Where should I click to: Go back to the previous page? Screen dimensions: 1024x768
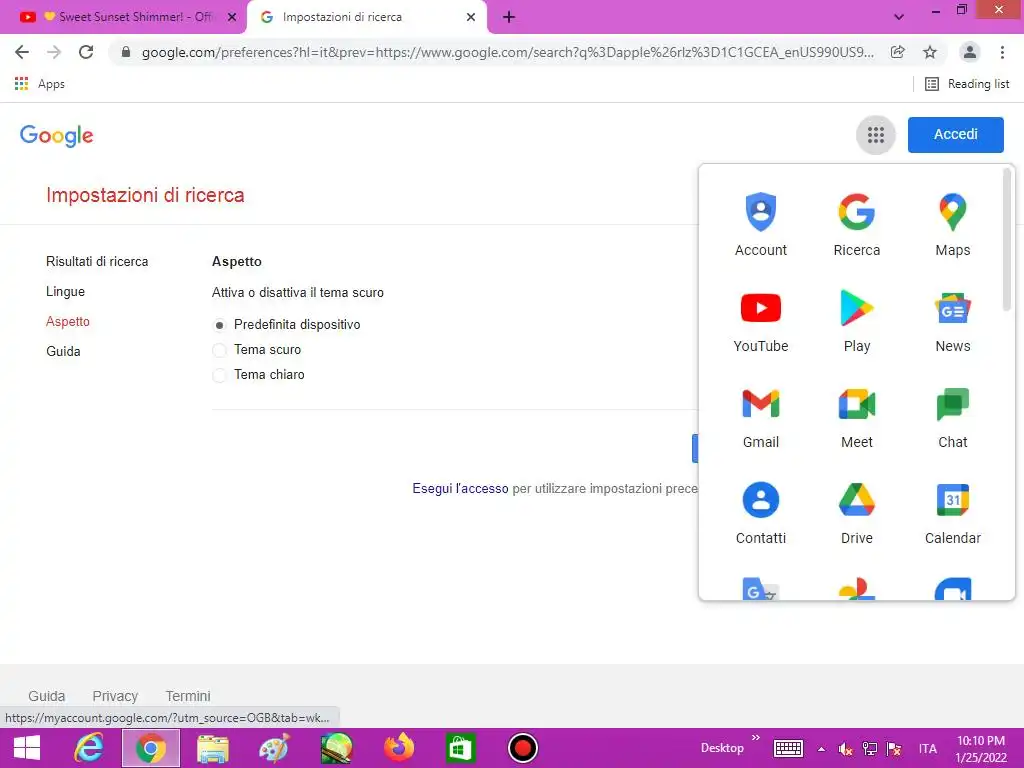[x=22, y=52]
